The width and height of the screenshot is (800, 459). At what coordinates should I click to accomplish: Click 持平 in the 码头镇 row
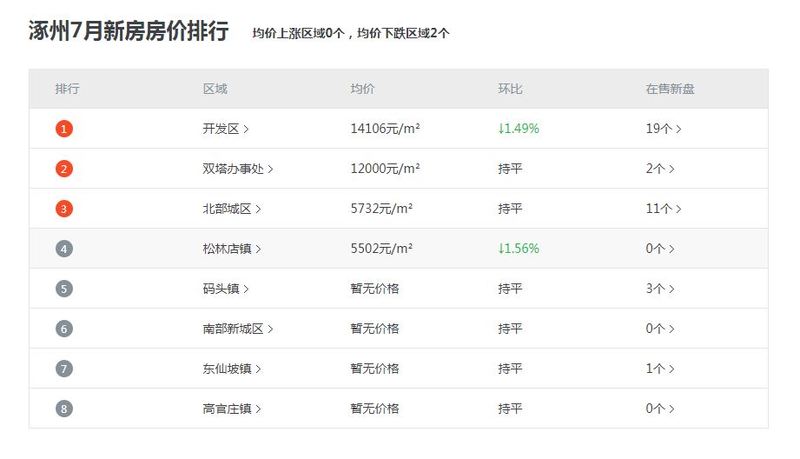[510, 289]
